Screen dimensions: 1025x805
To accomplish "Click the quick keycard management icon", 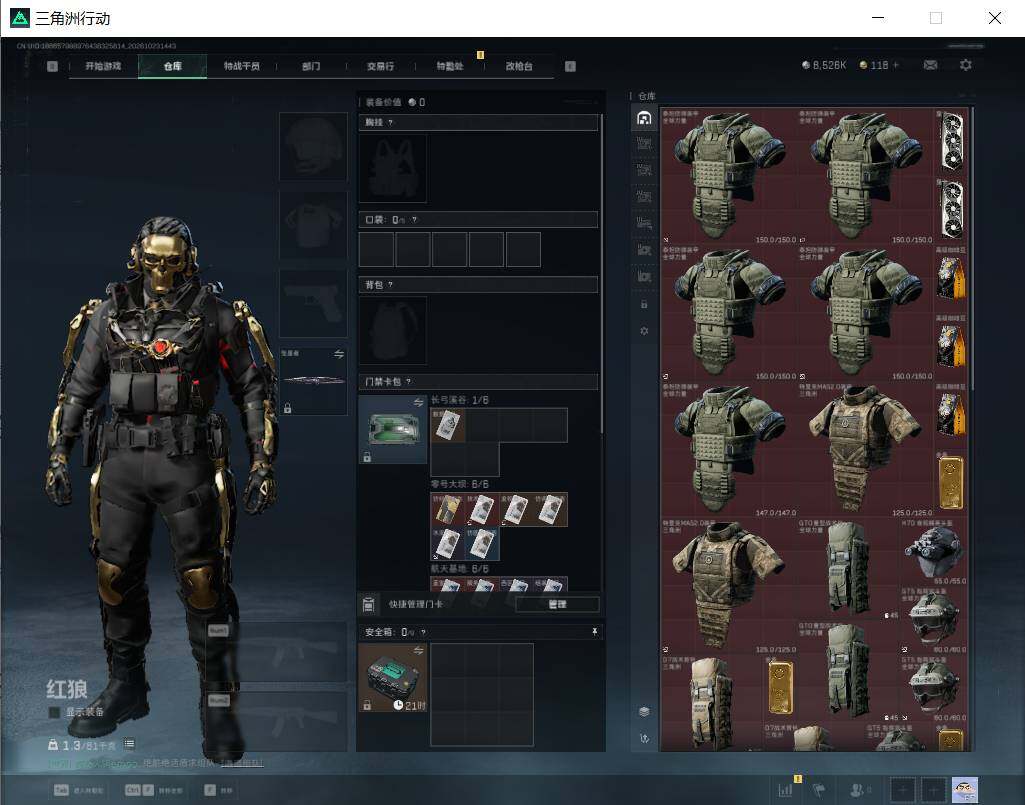I will pos(368,604).
